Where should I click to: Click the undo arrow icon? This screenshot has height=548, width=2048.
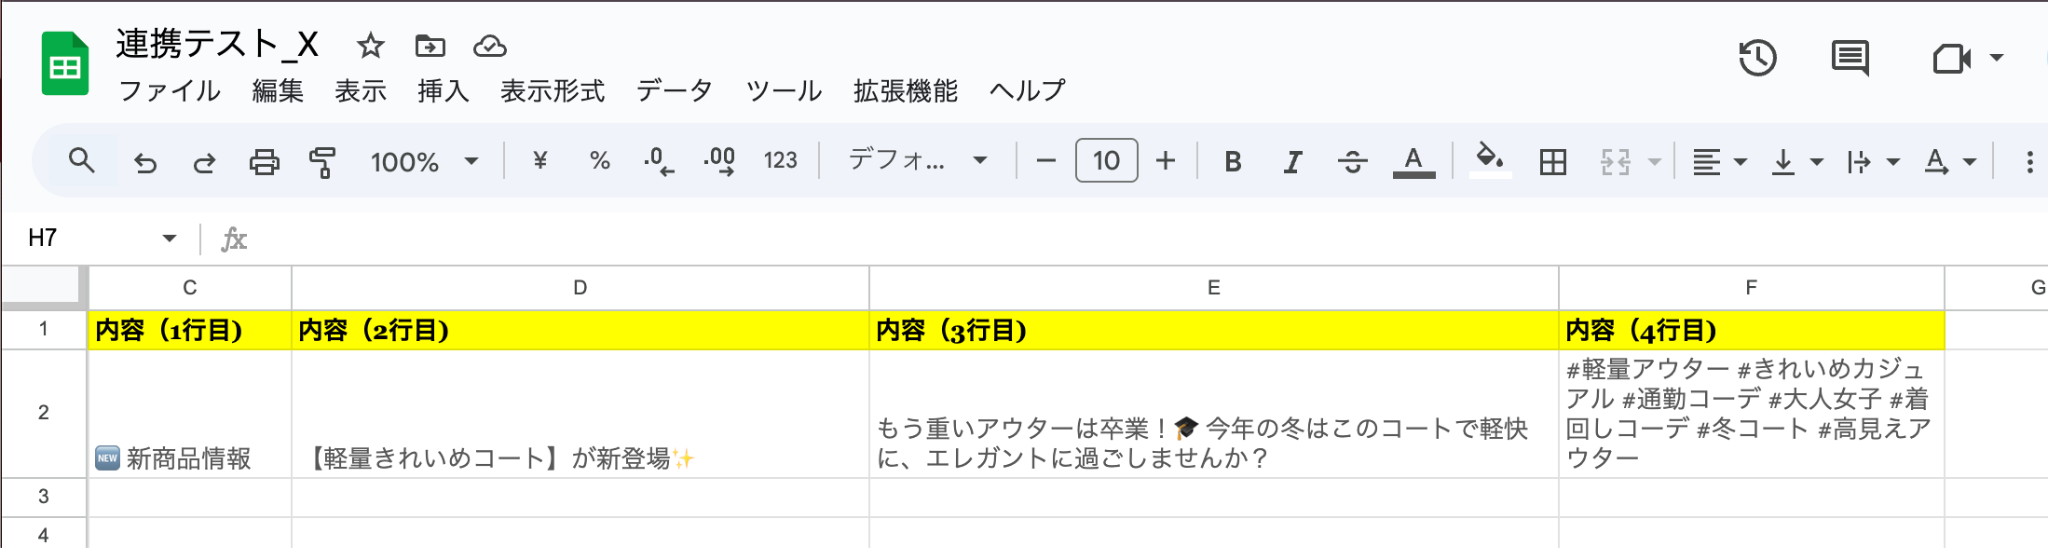coord(146,162)
